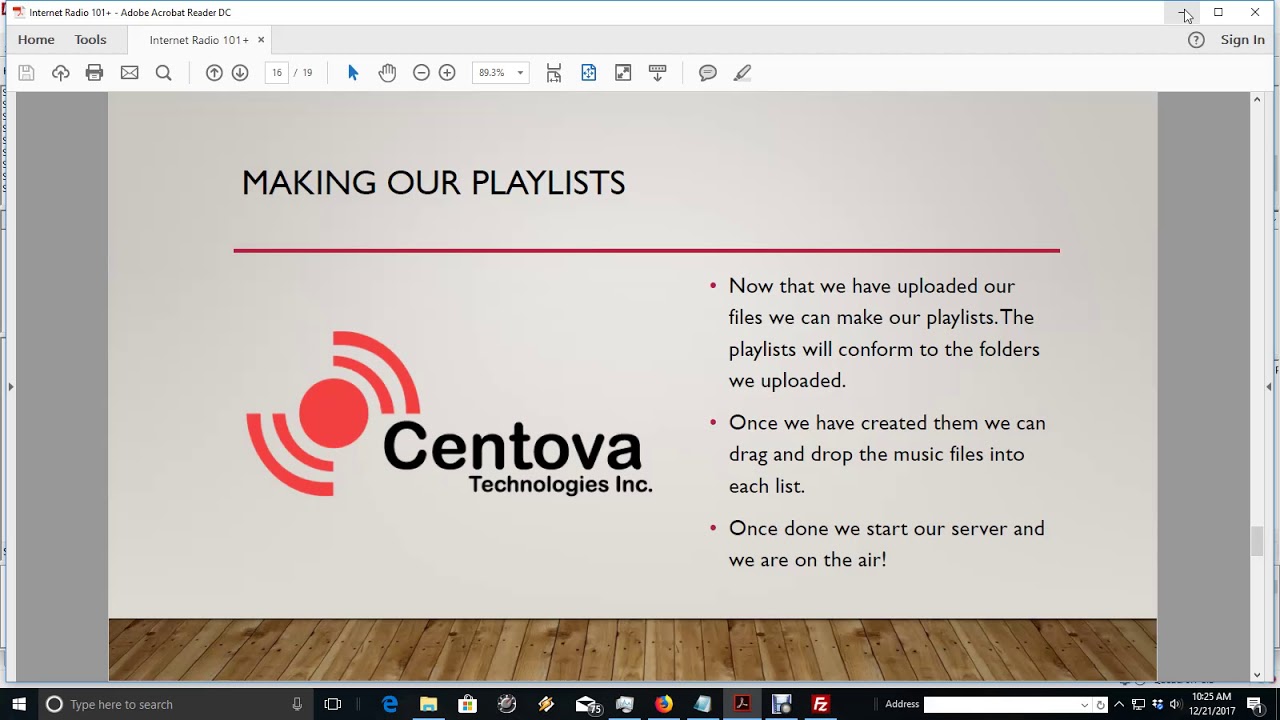1280x720 pixels.
Task: Close the Internet Radio 101+ tab
Action: [261, 40]
